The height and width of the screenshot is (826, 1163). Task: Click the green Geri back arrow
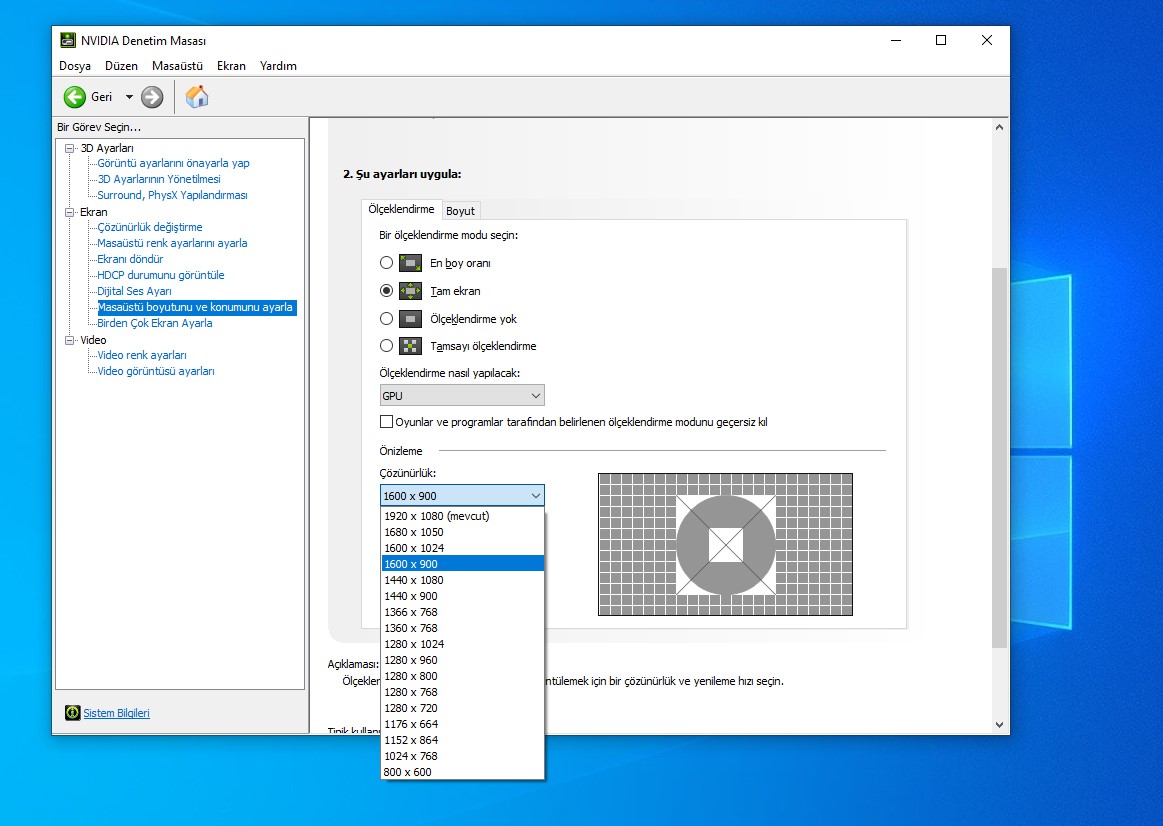pos(75,97)
